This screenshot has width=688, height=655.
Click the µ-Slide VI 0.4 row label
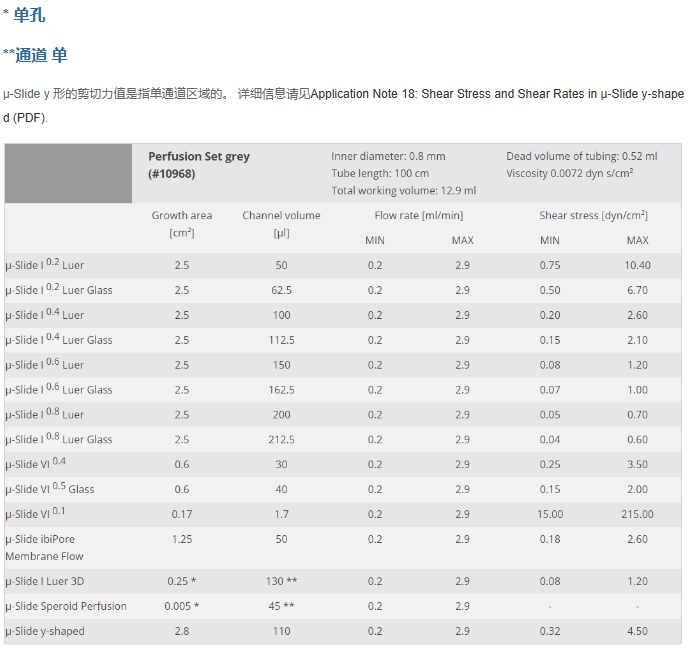coord(36,464)
